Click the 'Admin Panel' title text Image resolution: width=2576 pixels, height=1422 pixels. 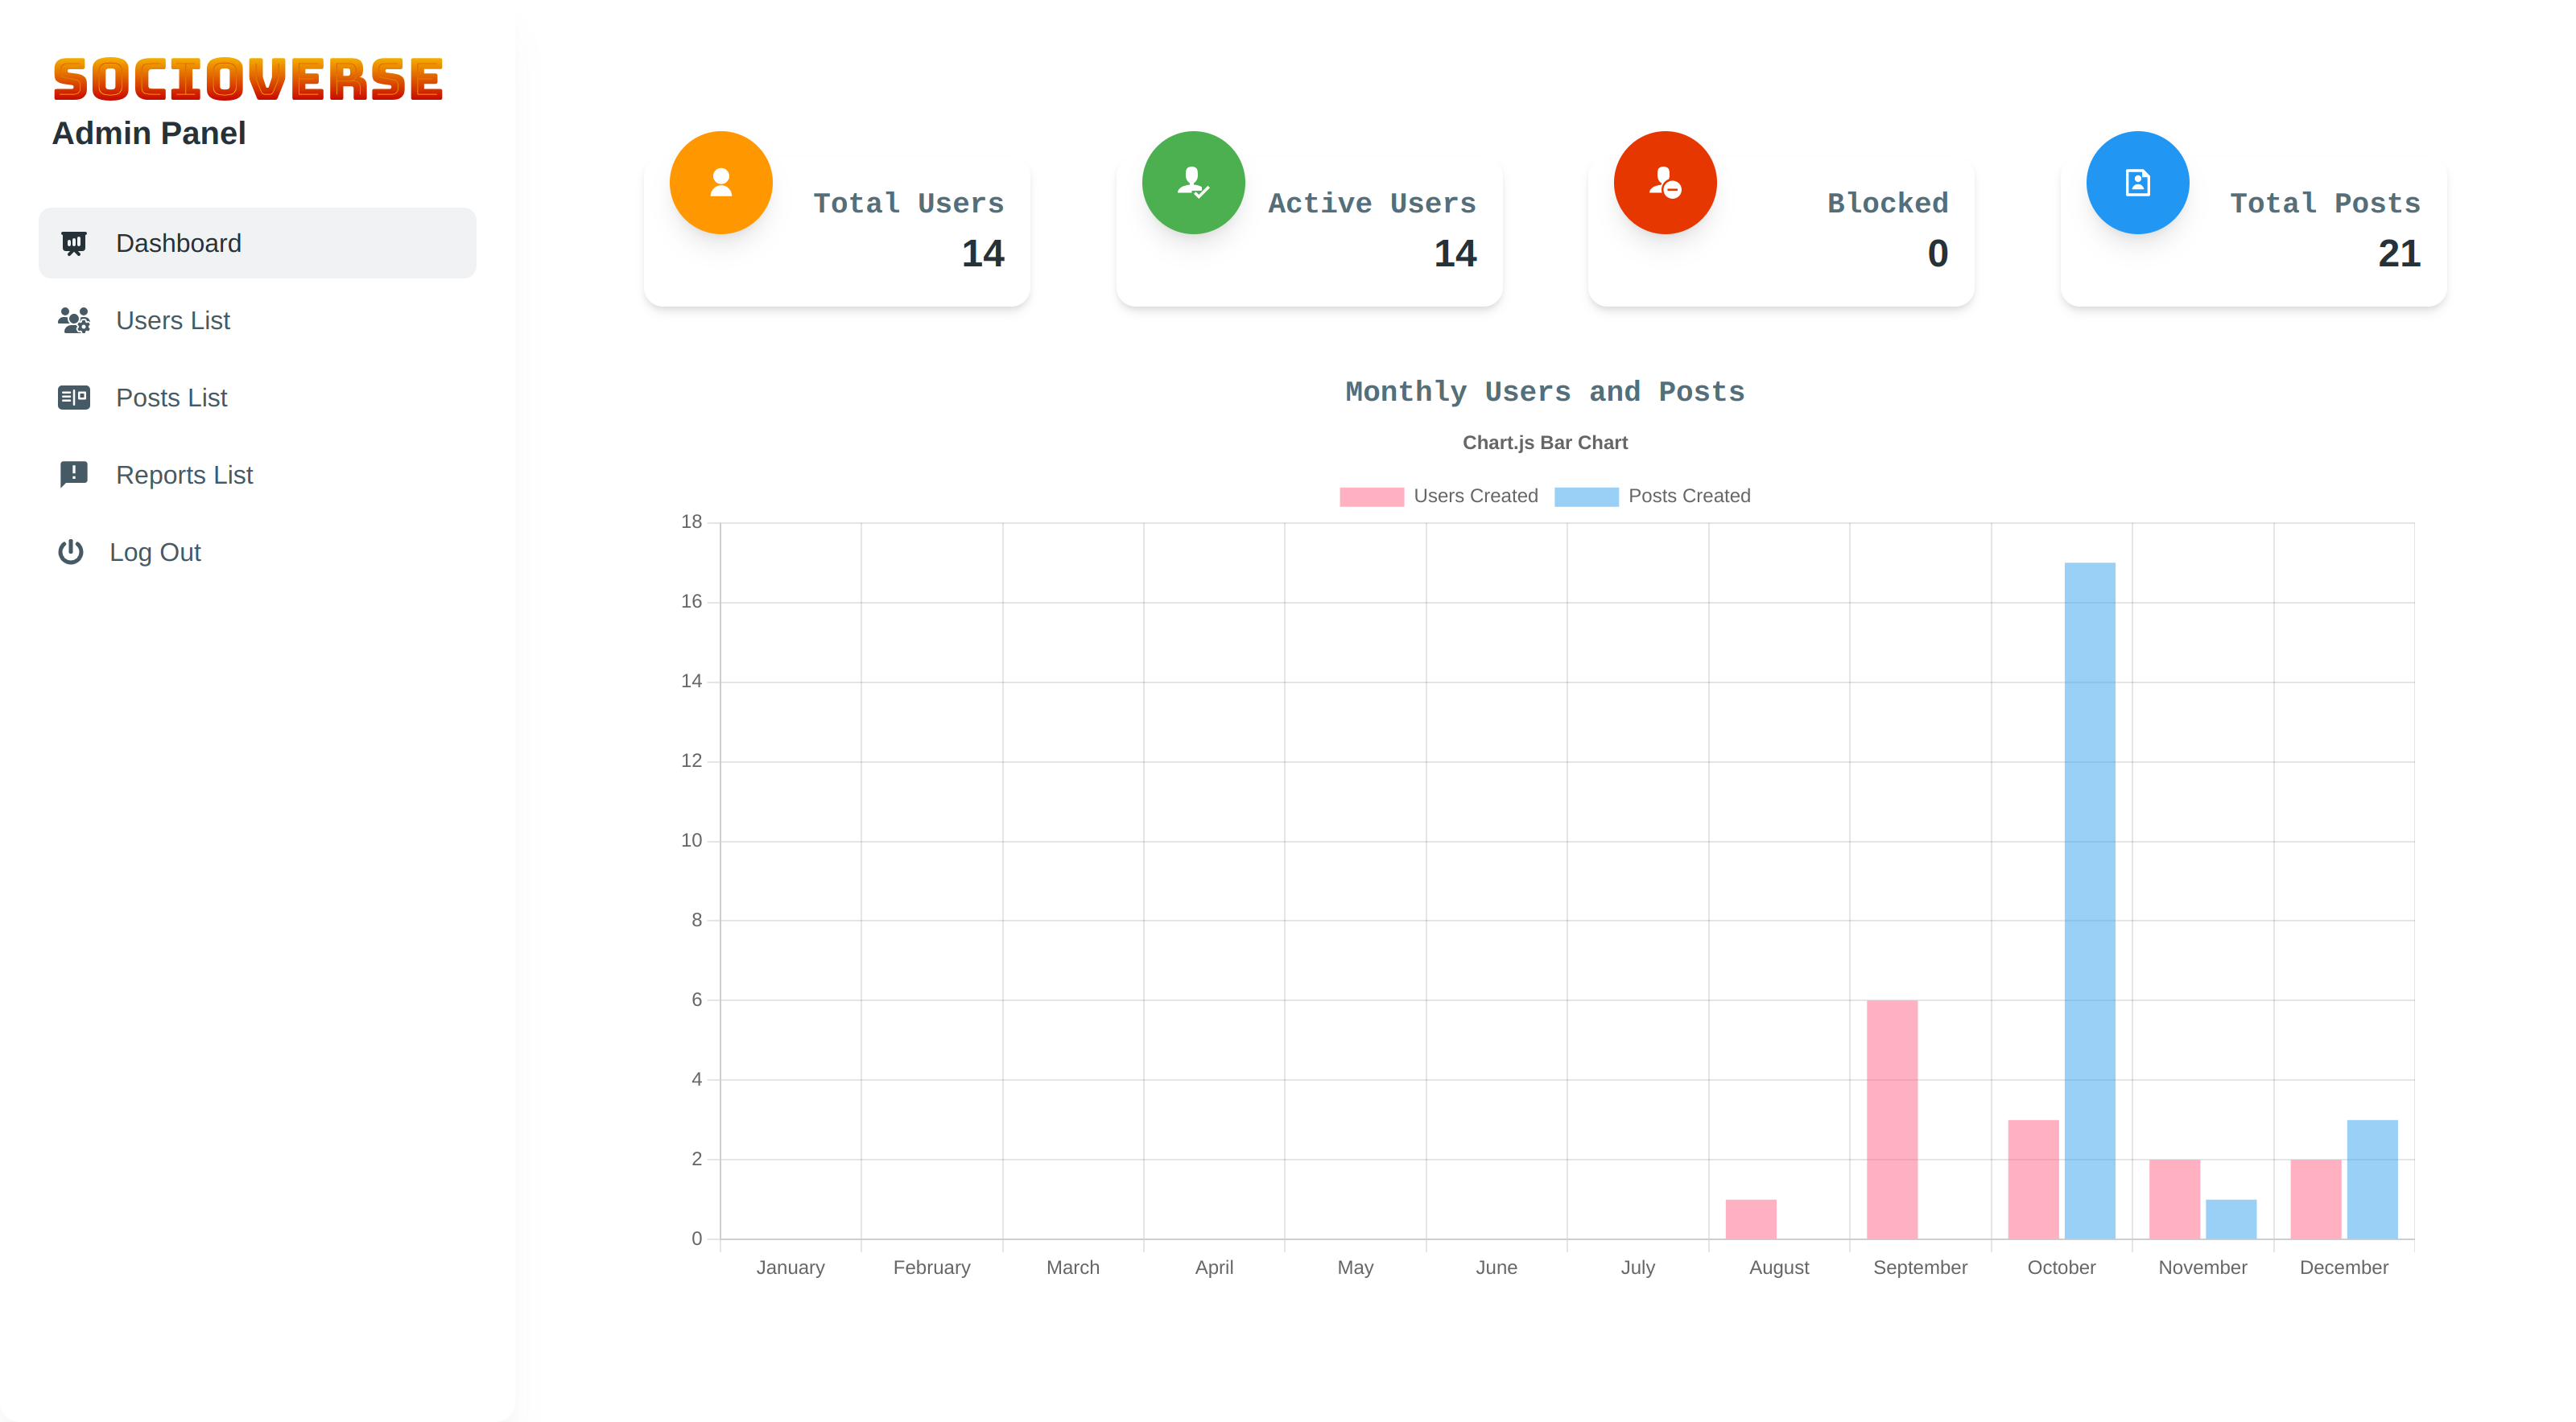(149, 133)
